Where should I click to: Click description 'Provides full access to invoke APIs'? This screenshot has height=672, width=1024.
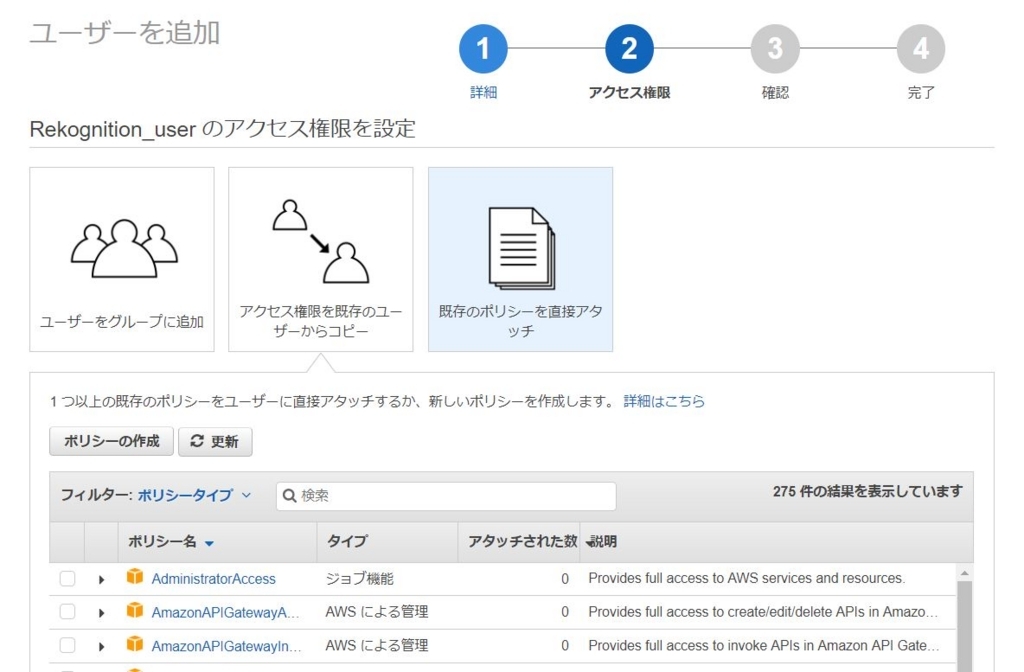pos(763,645)
